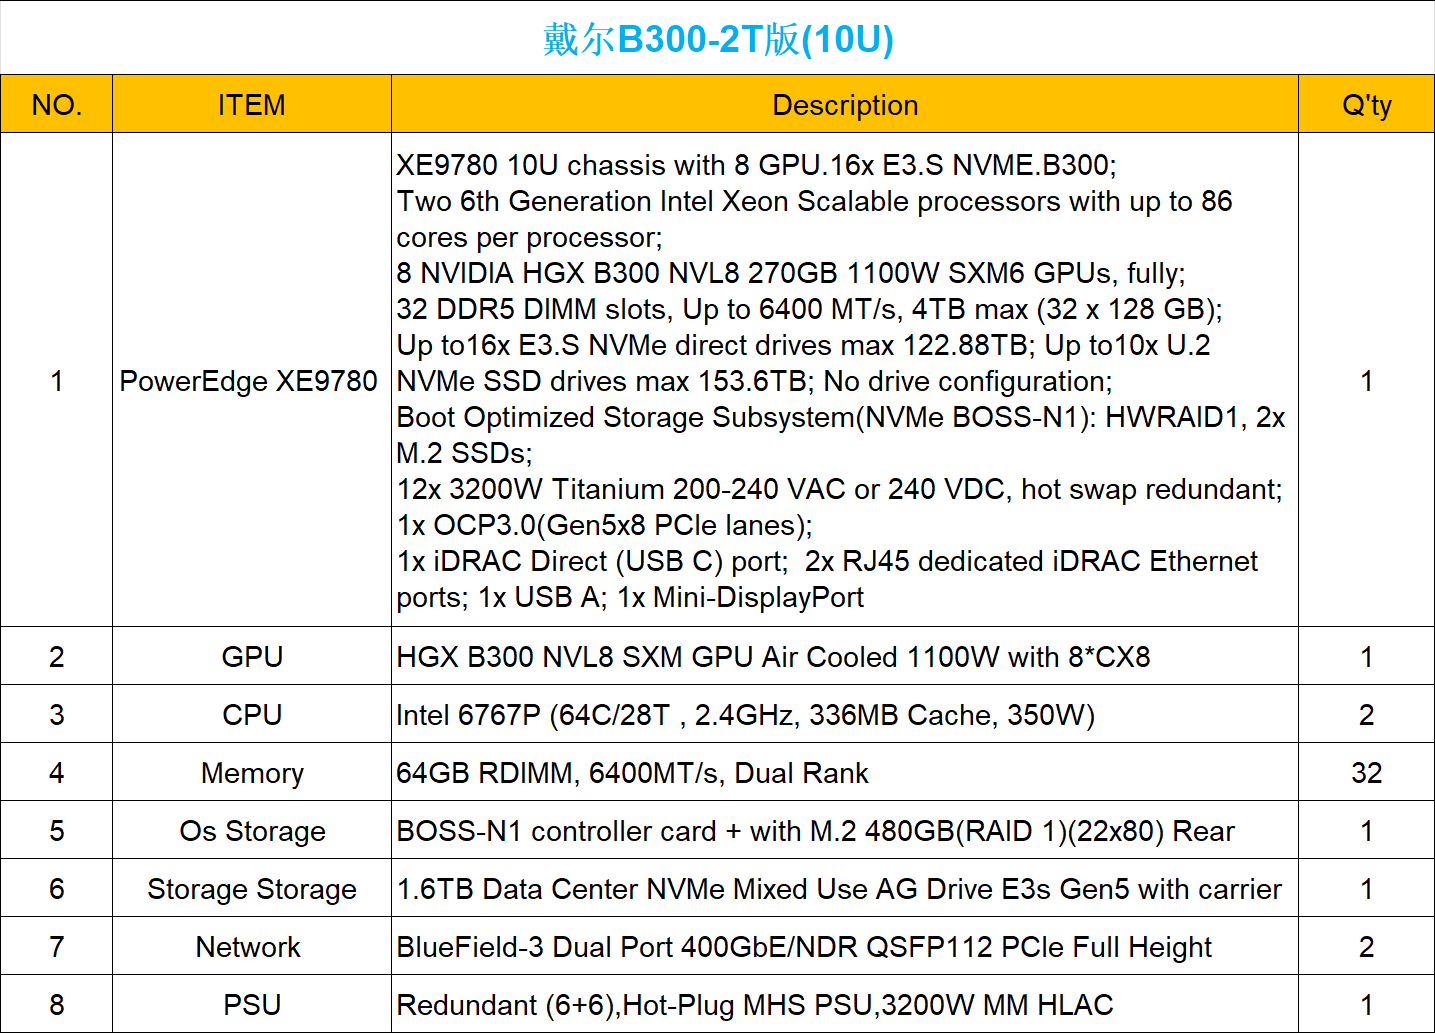Select the "NO." column header
This screenshot has width=1435, height=1033.
57,104
